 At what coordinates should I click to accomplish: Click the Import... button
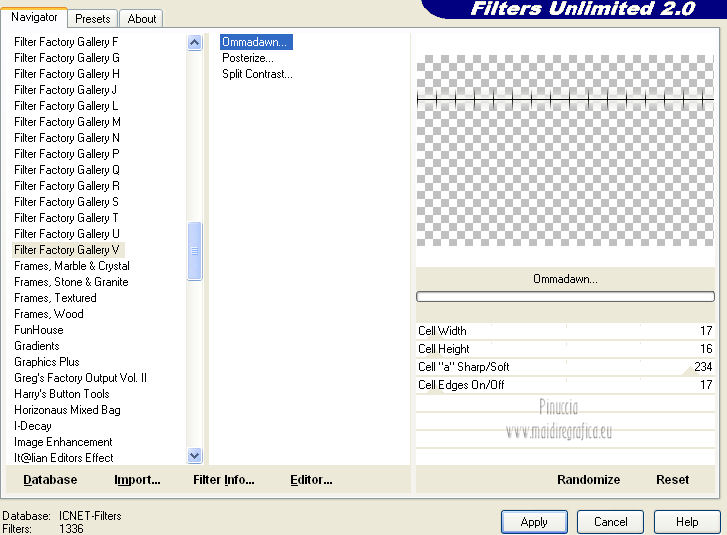[x=137, y=479]
